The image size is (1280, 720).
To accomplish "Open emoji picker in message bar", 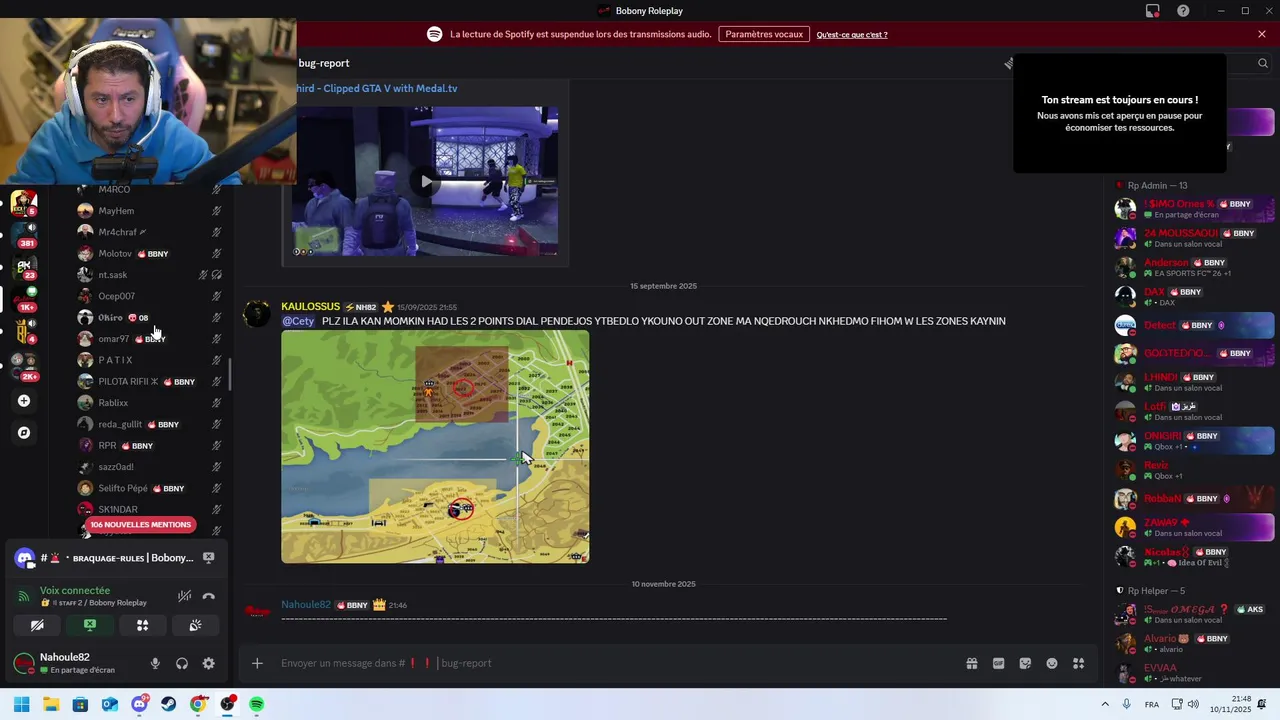I will [x=1052, y=663].
